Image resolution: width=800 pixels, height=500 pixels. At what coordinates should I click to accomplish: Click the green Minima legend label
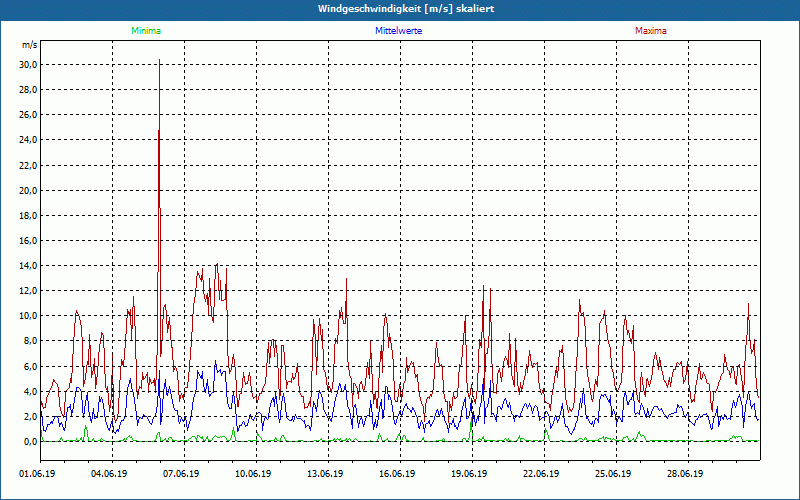pyautogui.click(x=146, y=31)
